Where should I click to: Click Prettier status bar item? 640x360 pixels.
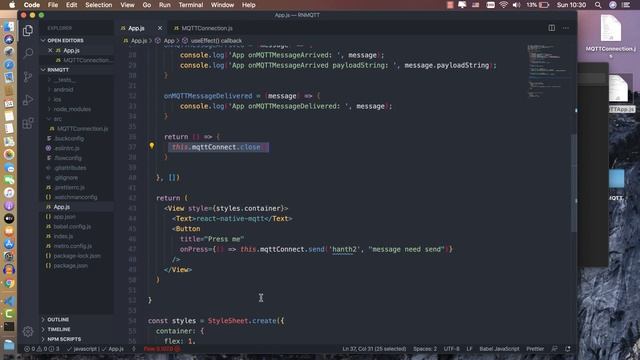point(535,349)
